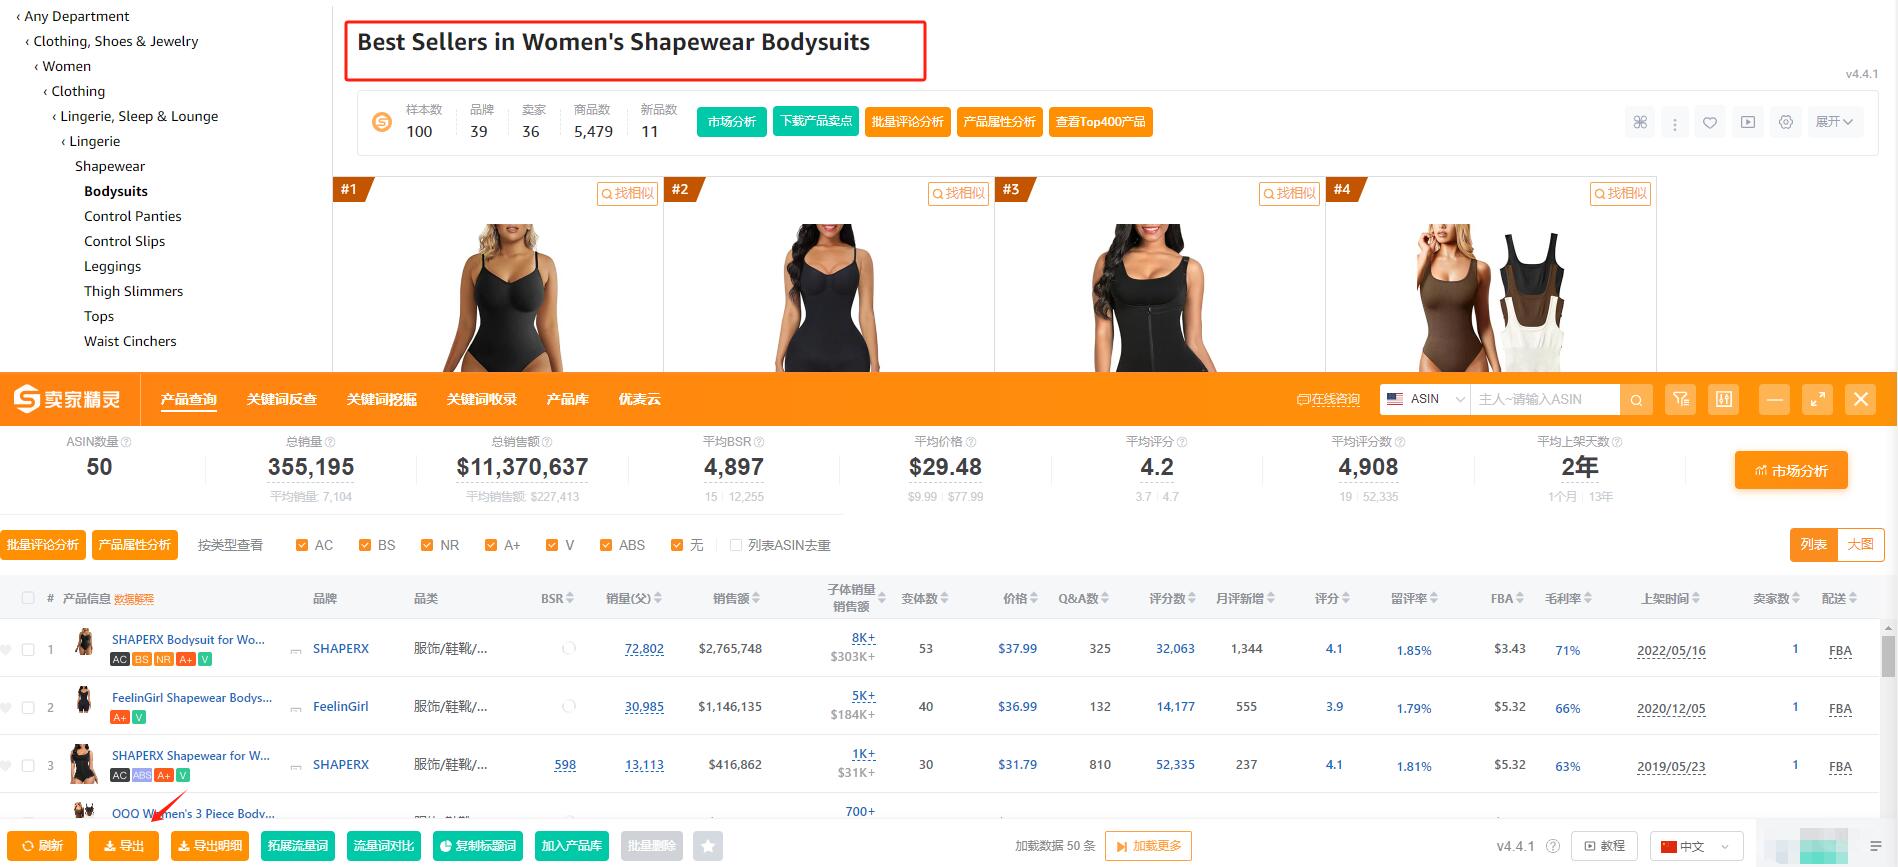Switch to 关键词挖掘 tab
Image resolution: width=1898 pixels, height=867 pixels.
[382, 399]
